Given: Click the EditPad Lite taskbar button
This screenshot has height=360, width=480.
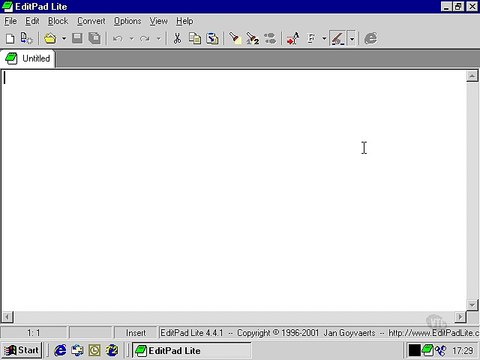Looking at the screenshot, I should point(192,351).
